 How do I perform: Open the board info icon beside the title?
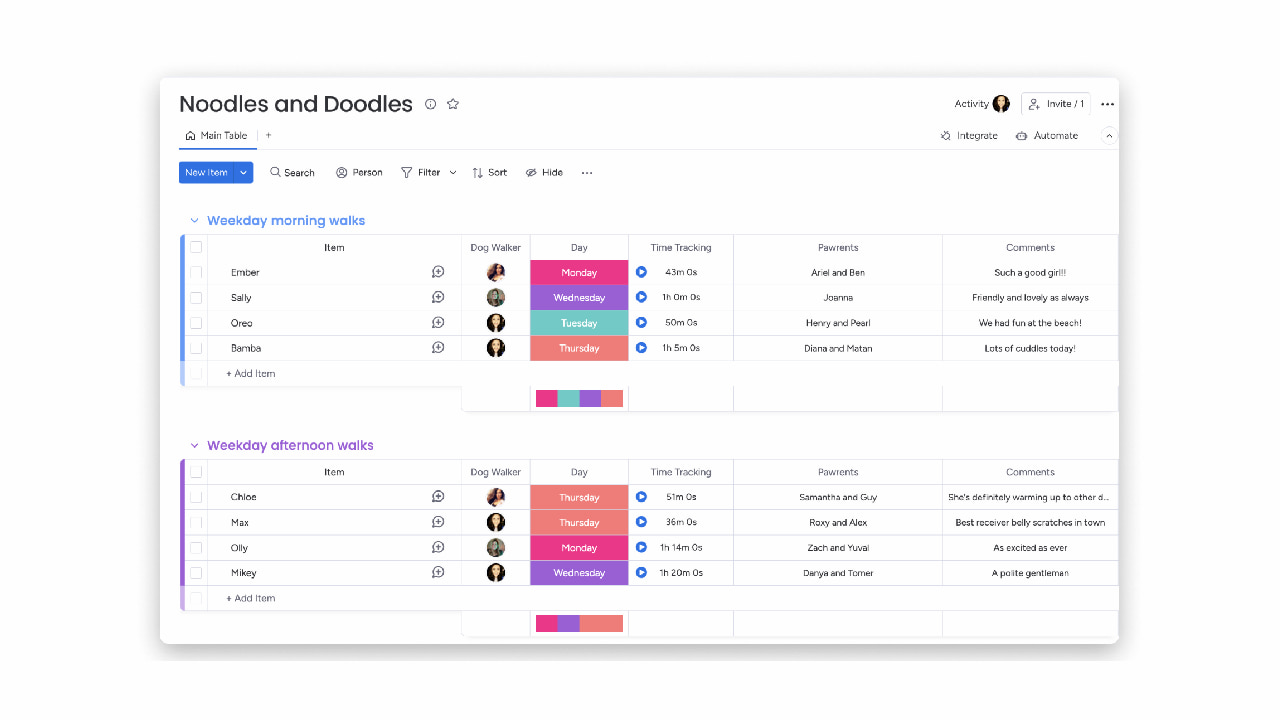coord(430,104)
